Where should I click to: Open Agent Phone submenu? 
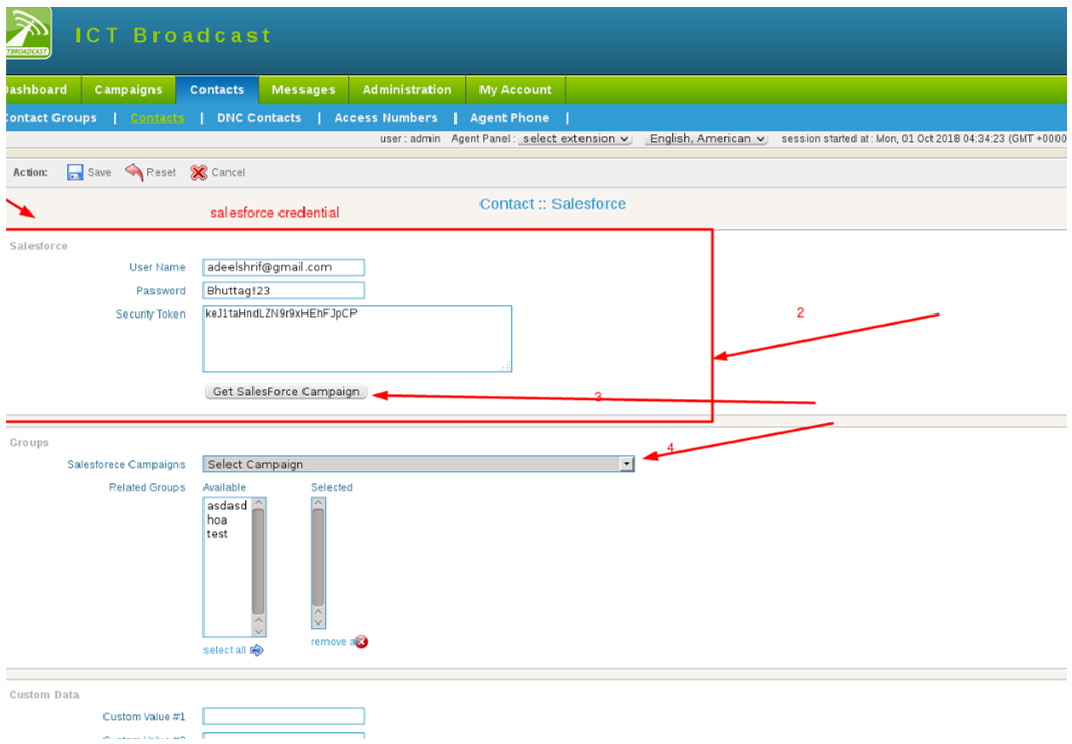click(x=509, y=118)
